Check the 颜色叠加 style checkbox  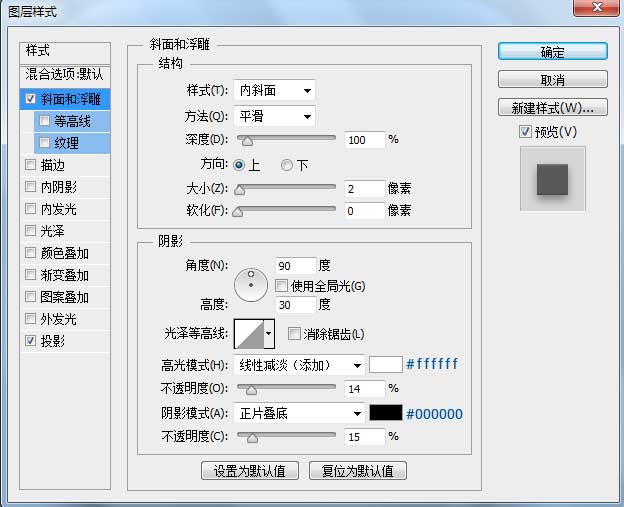point(31,252)
